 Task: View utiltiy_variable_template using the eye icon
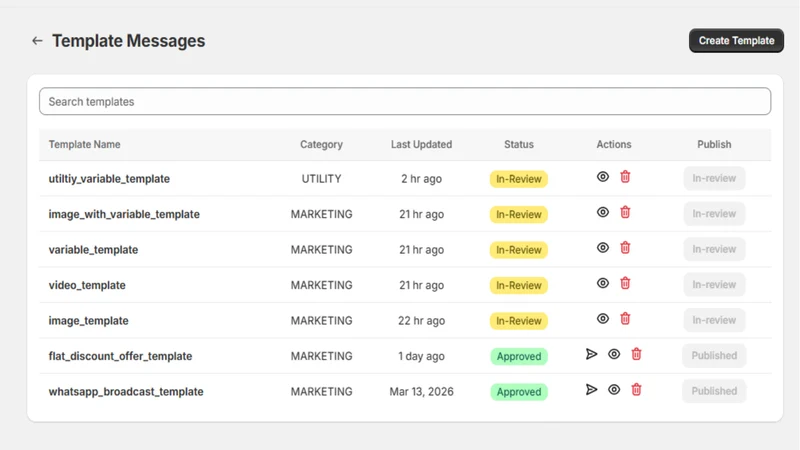[x=603, y=177]
